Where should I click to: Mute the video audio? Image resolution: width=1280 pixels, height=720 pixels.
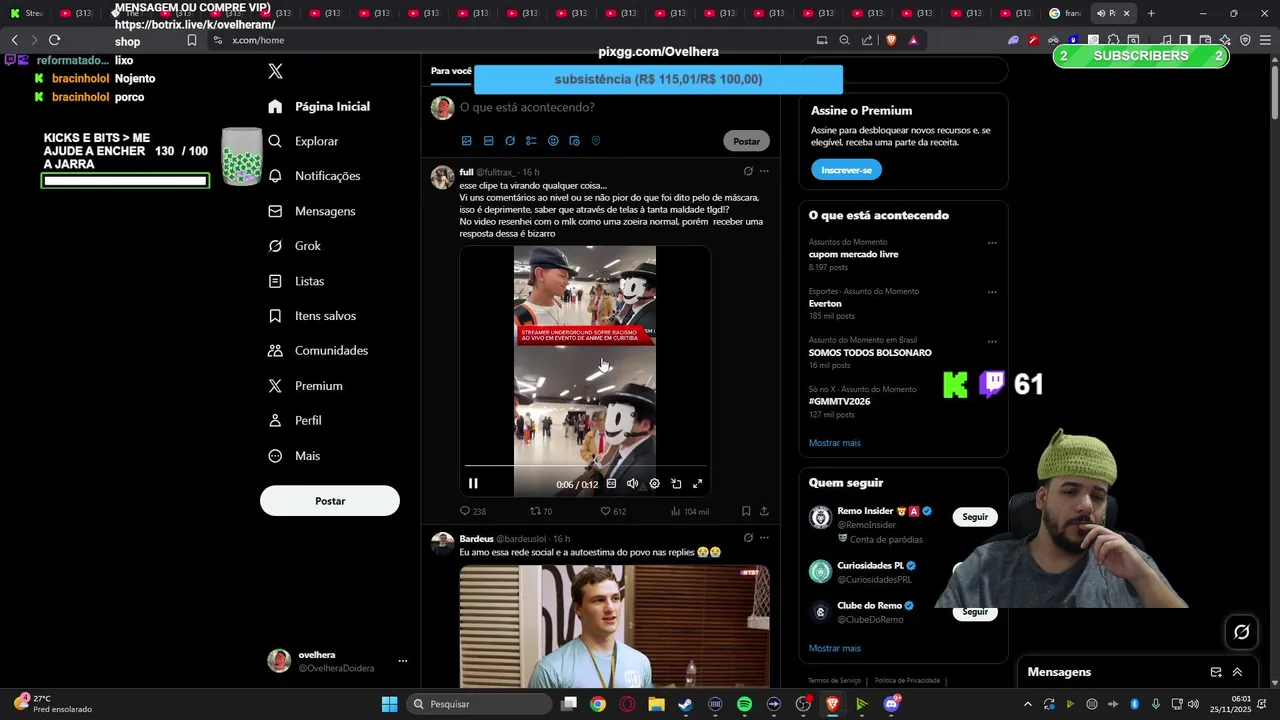pyautogui.click(x=632, y=484)
